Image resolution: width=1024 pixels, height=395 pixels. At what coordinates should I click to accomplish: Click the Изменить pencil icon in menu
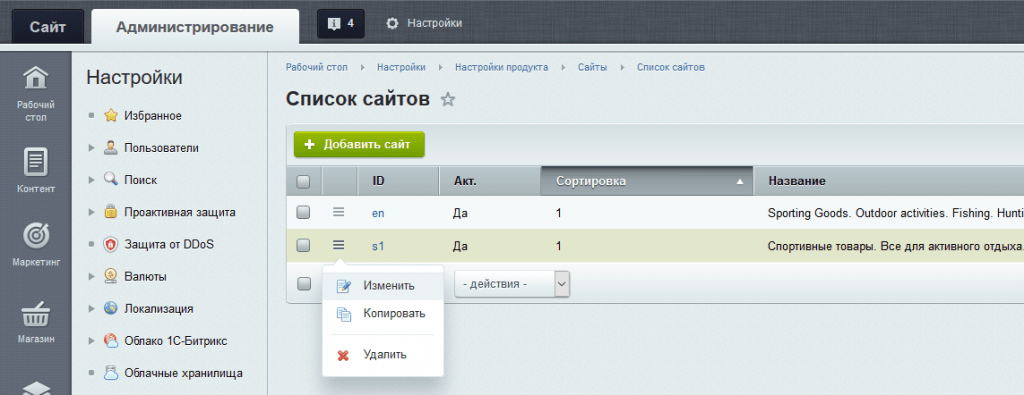click(343, 286)
